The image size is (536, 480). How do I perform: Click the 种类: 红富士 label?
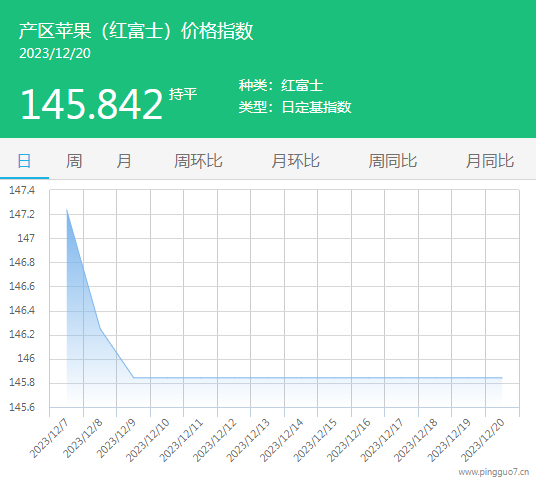pos(281,85)
